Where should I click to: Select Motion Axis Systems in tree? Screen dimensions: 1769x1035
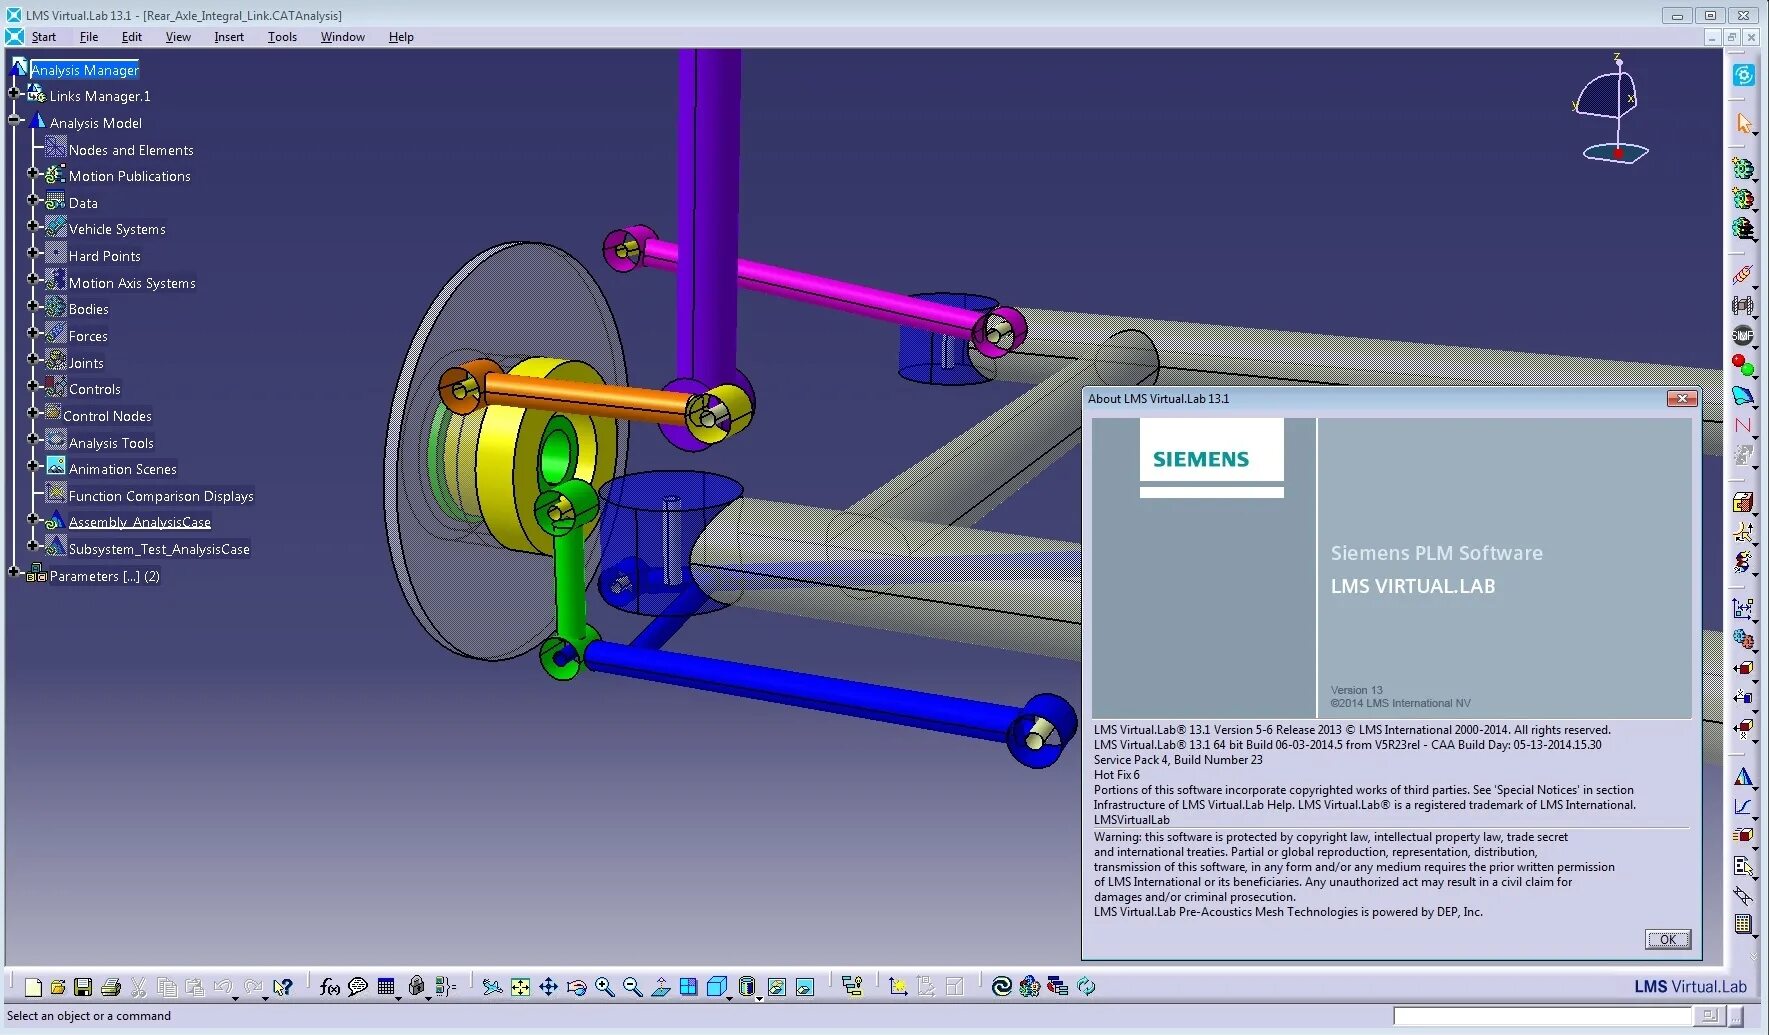pyautogui.click(x=132, y=283)
